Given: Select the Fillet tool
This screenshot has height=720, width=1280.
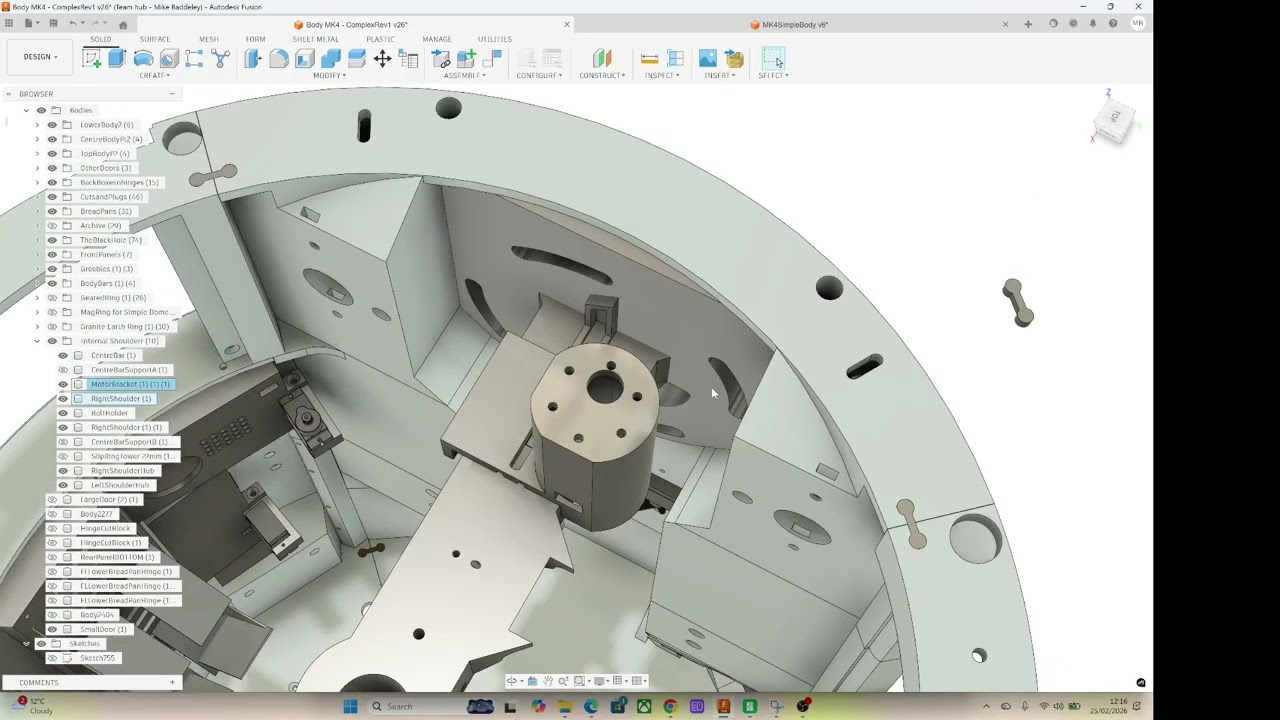Looking at the screenshot, I should pos(279,59).
